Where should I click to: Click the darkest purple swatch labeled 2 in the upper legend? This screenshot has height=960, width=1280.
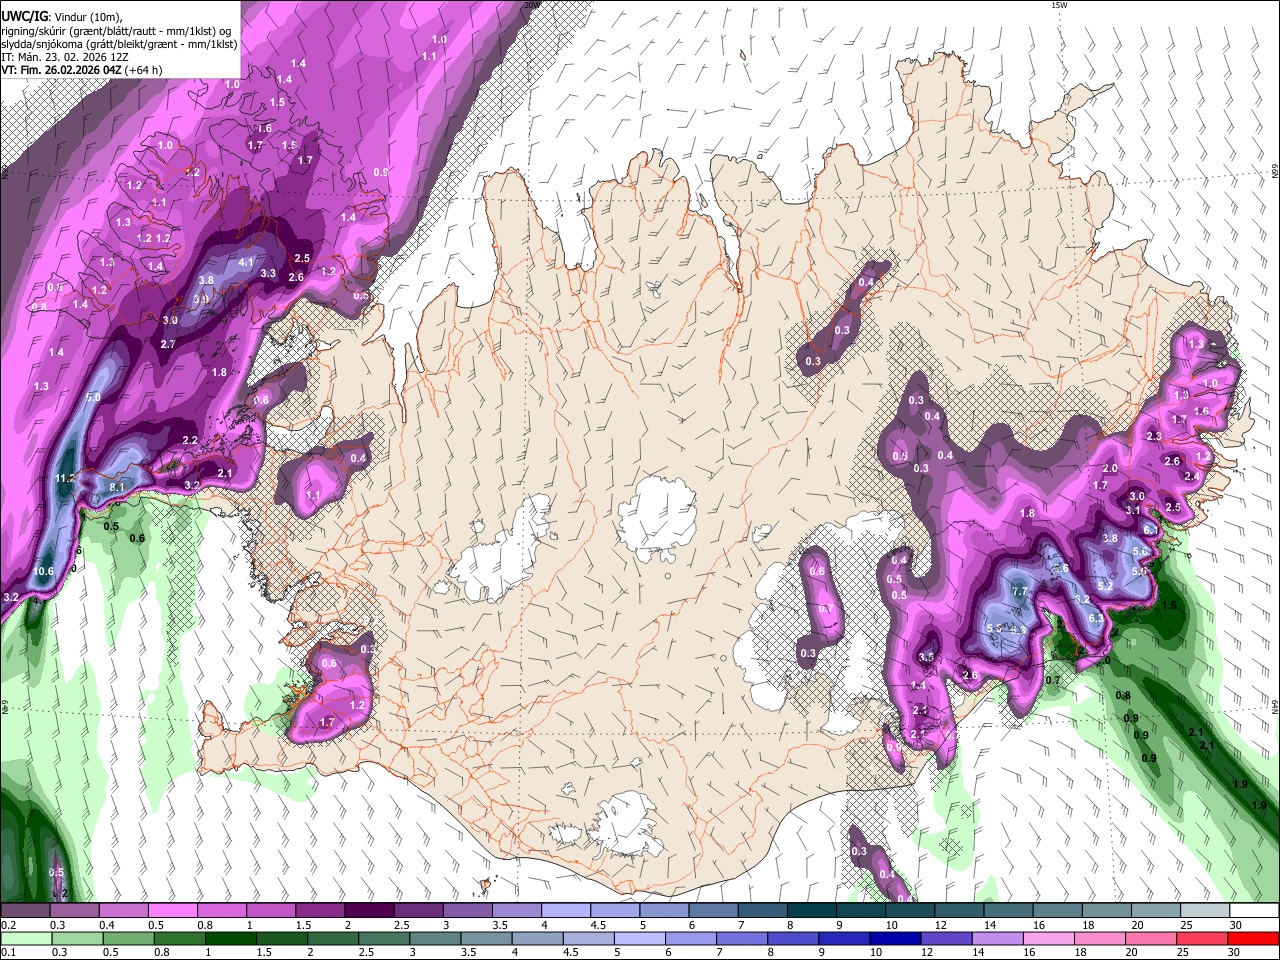[370, 911]
